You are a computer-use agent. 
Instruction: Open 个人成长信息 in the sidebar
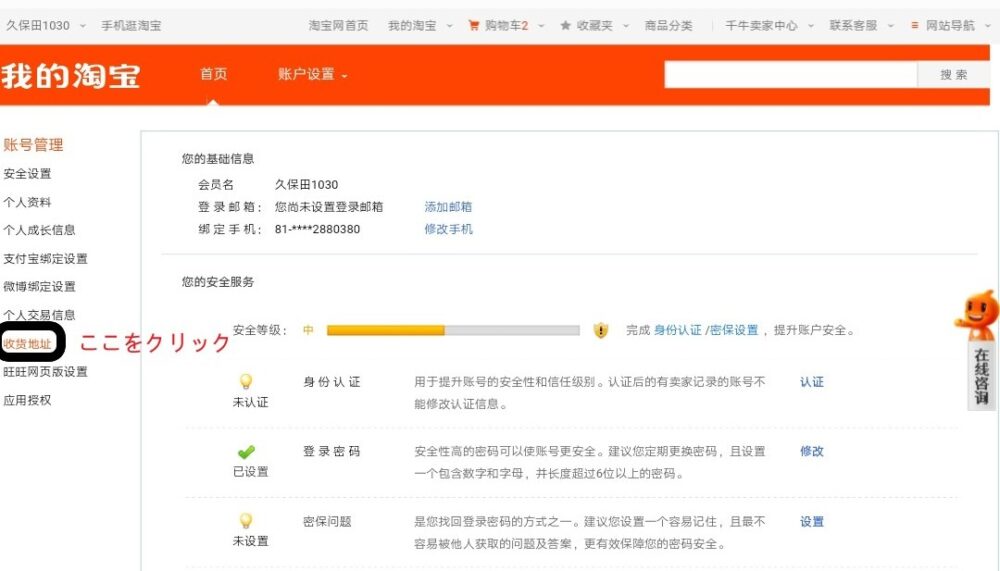coord(40,230)
